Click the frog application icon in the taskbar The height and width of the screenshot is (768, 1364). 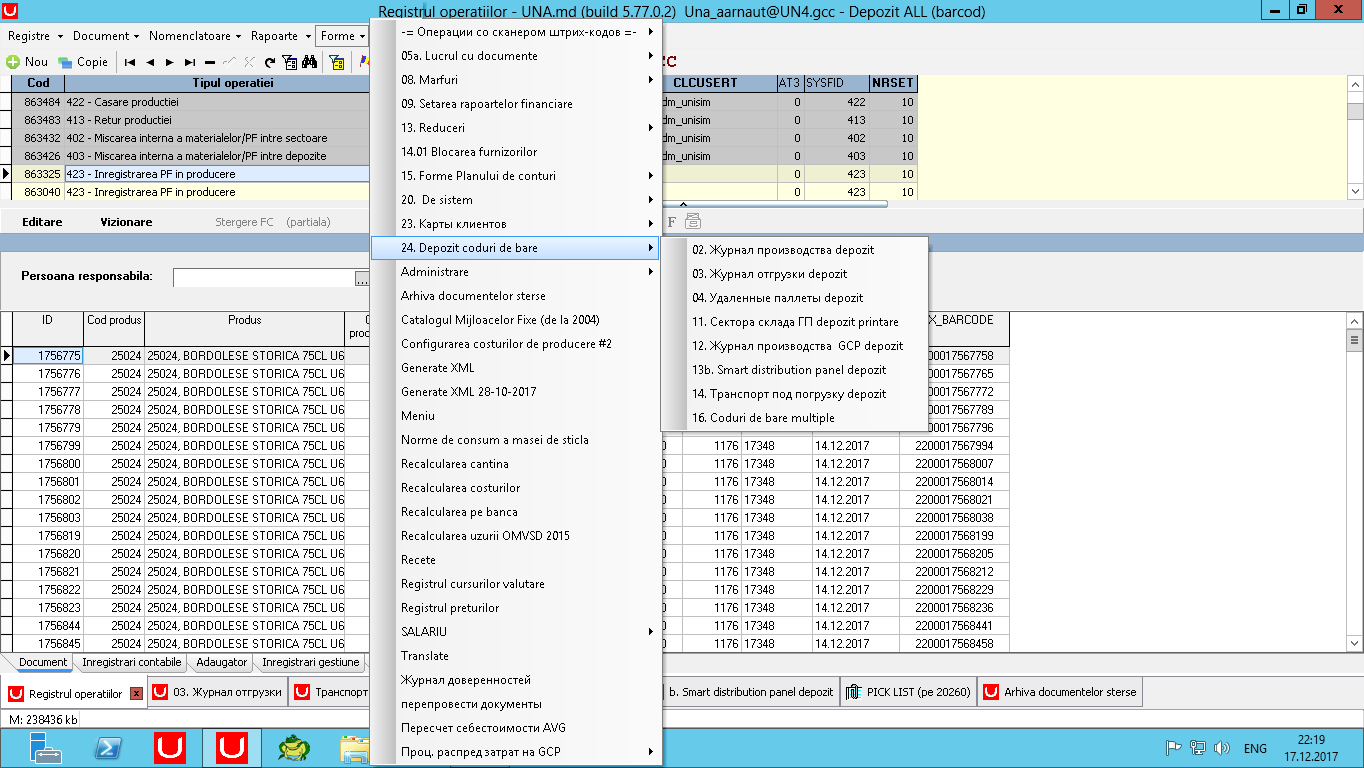pos(294,747)
